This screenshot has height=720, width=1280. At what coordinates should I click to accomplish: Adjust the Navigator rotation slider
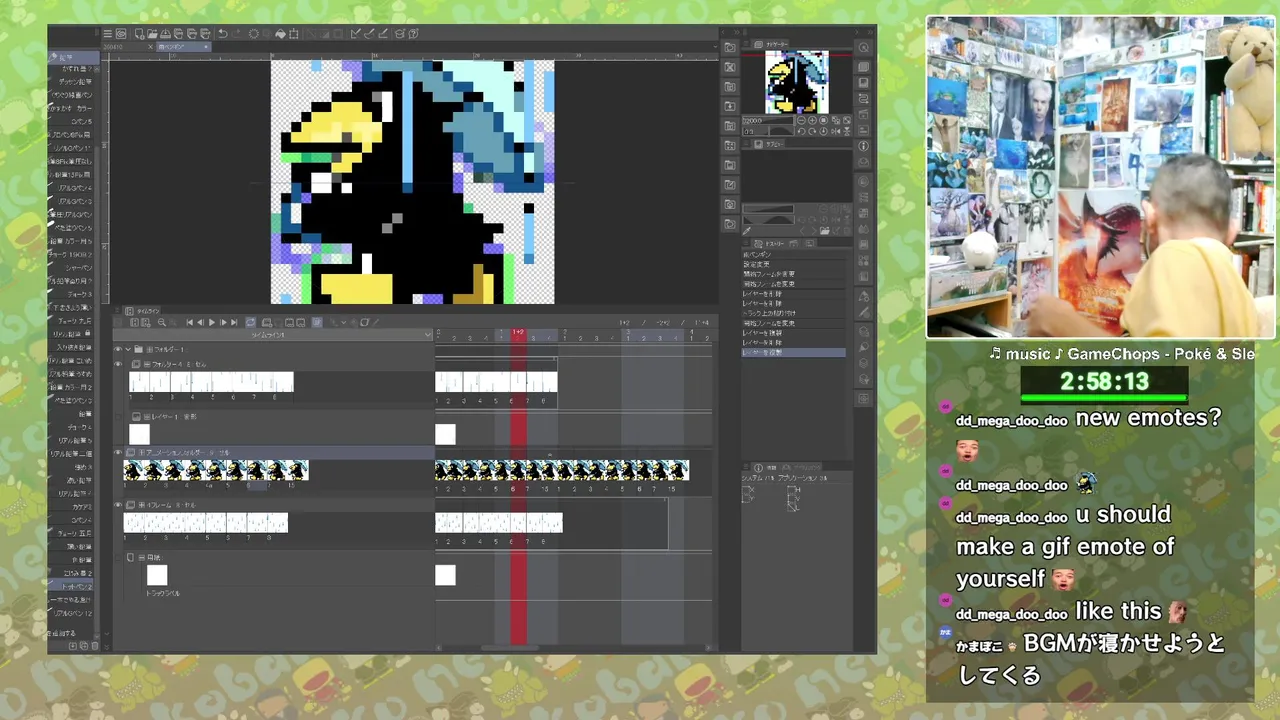(x=768, y=132)
